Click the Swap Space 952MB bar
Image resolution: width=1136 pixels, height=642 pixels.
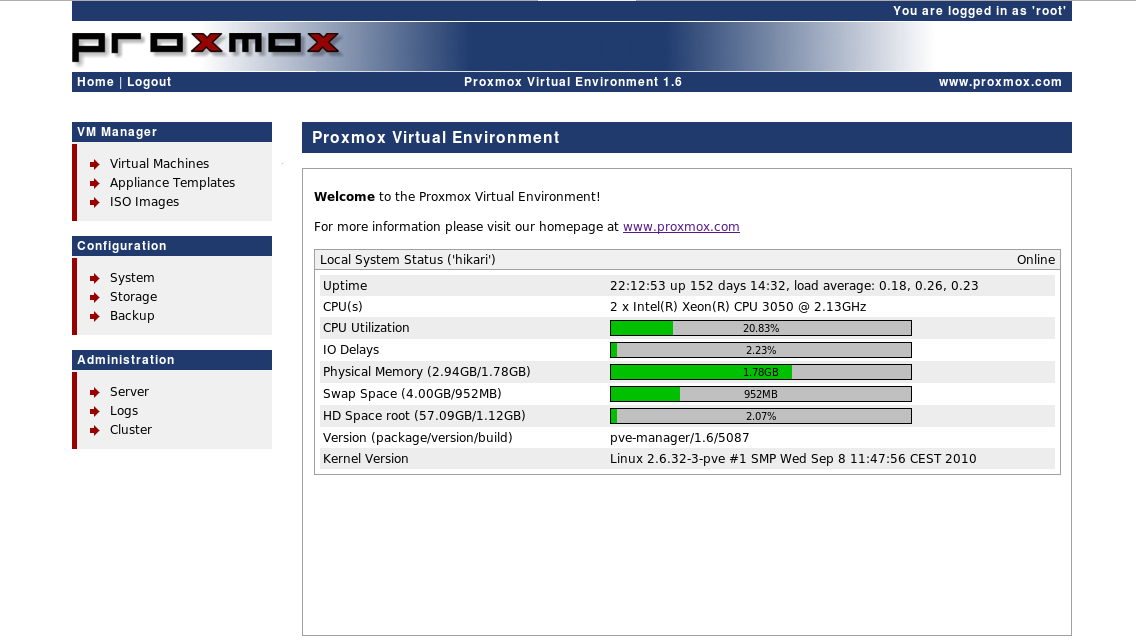coord(761,394)
